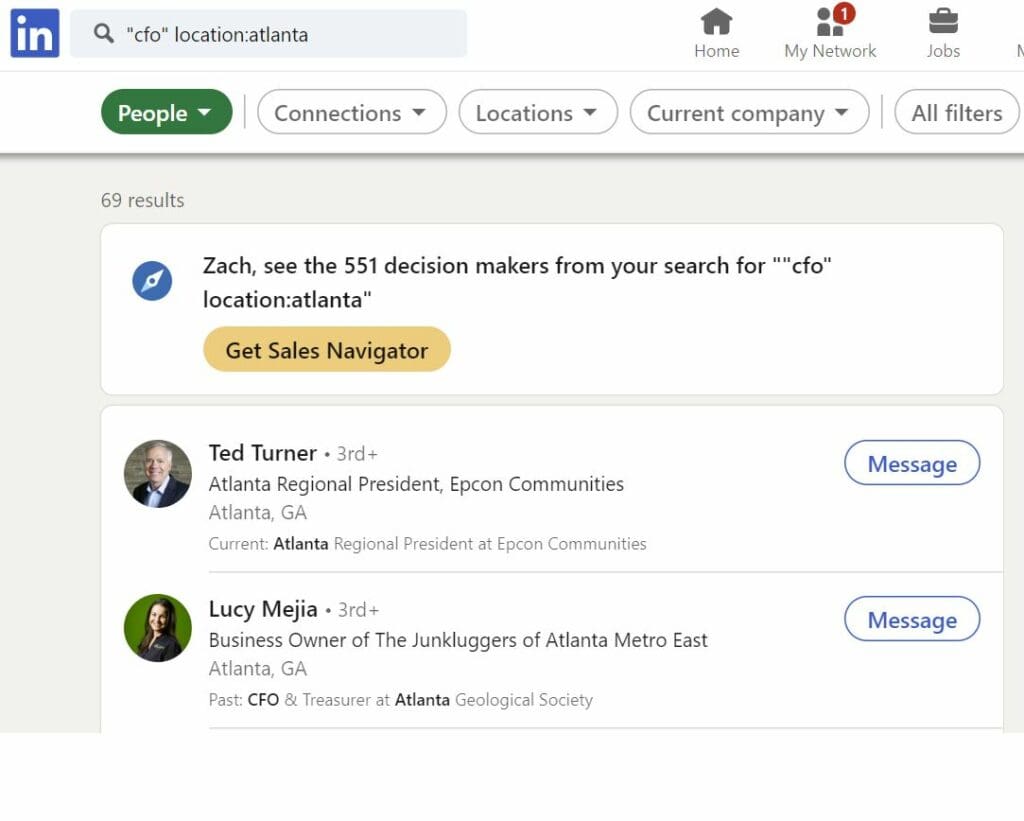The height and width of the screenshot is (821, 1024).
Task: Click the Sales Navigator compass icon
Action: click(x=152, y=281)
